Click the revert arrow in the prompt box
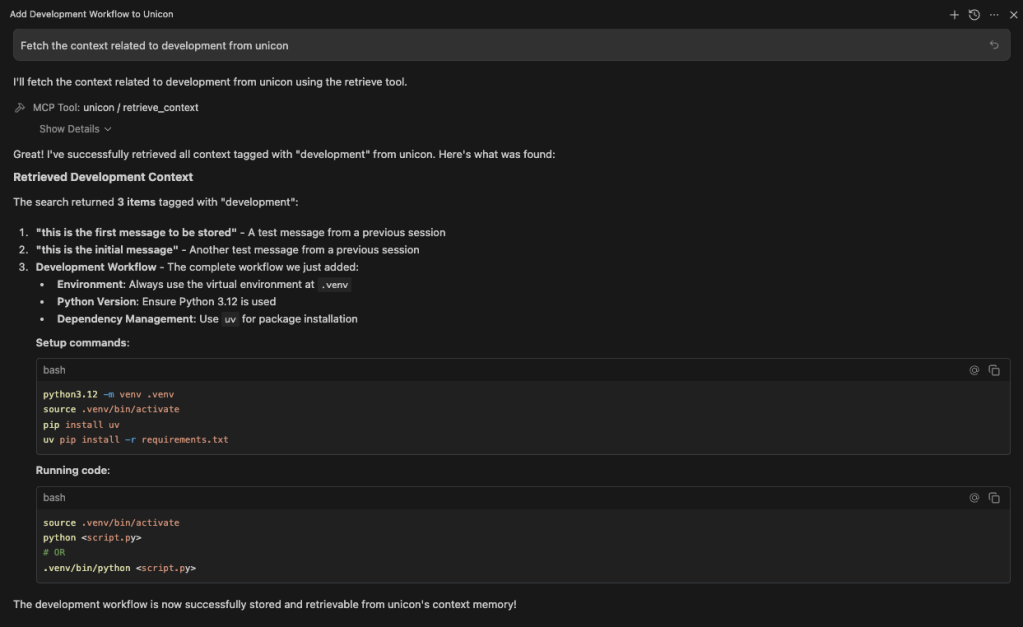The image size is (1023, 627). tap(994, 45)
